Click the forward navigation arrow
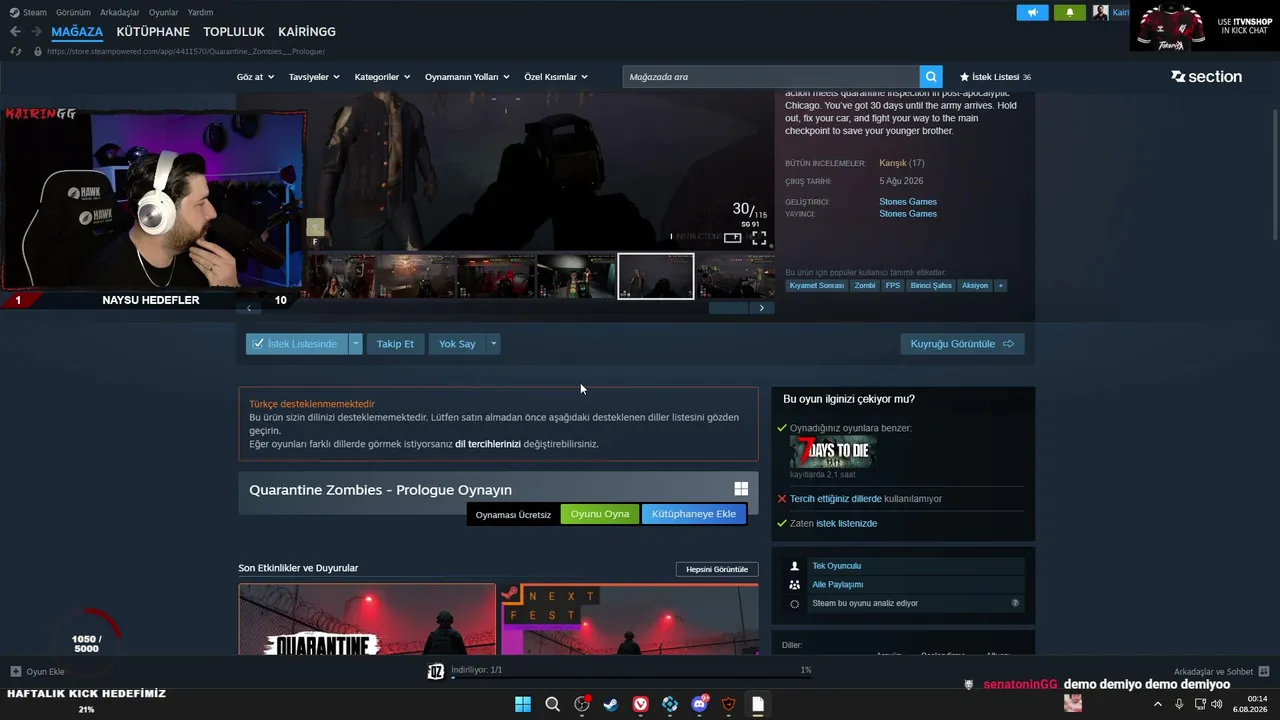The image size is (1280, 720). click(x=36, y=32)
